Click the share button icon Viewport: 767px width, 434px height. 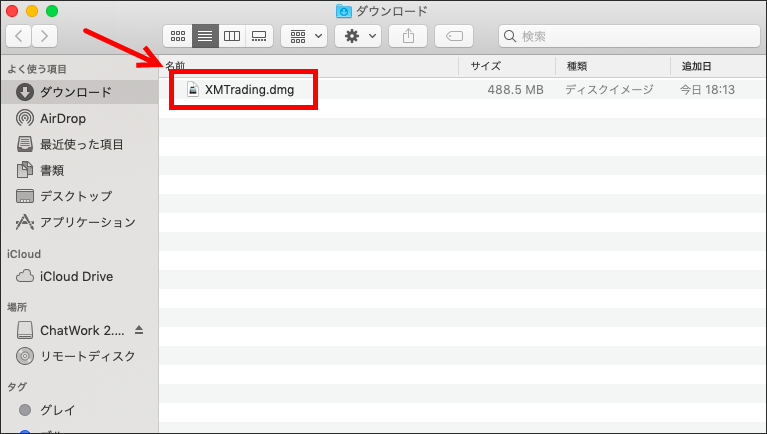(408, 36)
